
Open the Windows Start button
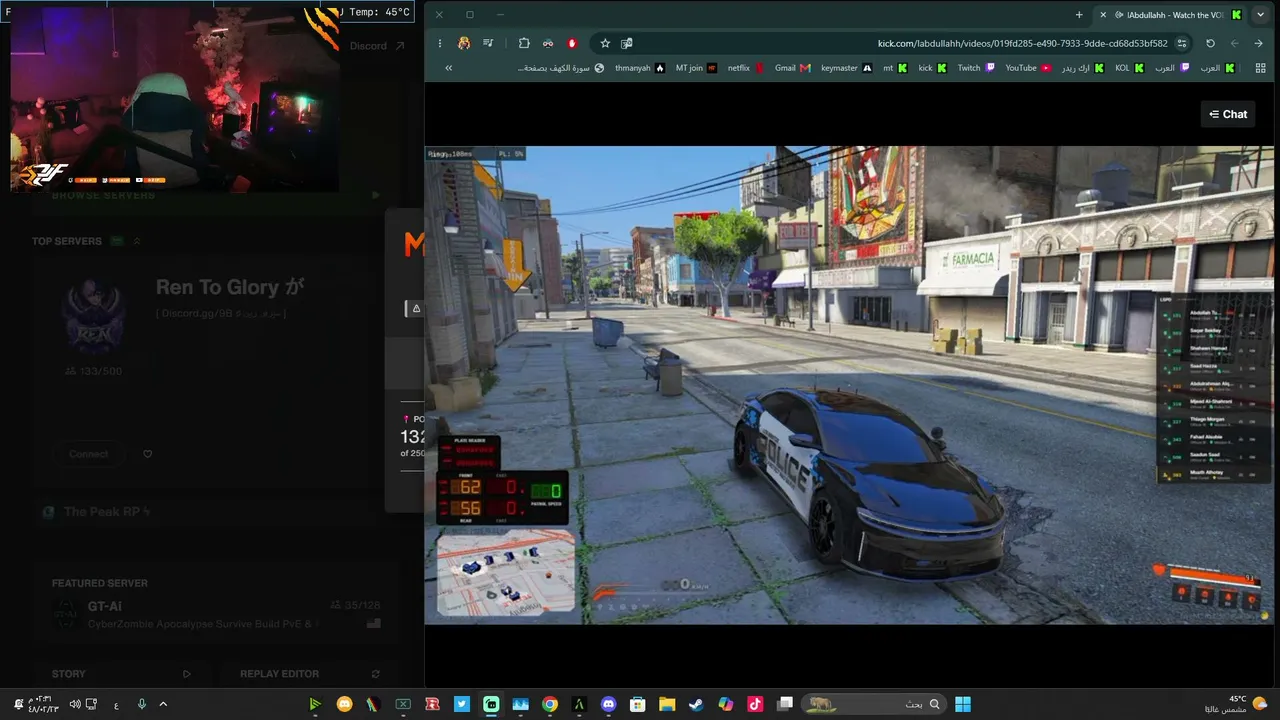pyautogui.click(x=963, y=704)
